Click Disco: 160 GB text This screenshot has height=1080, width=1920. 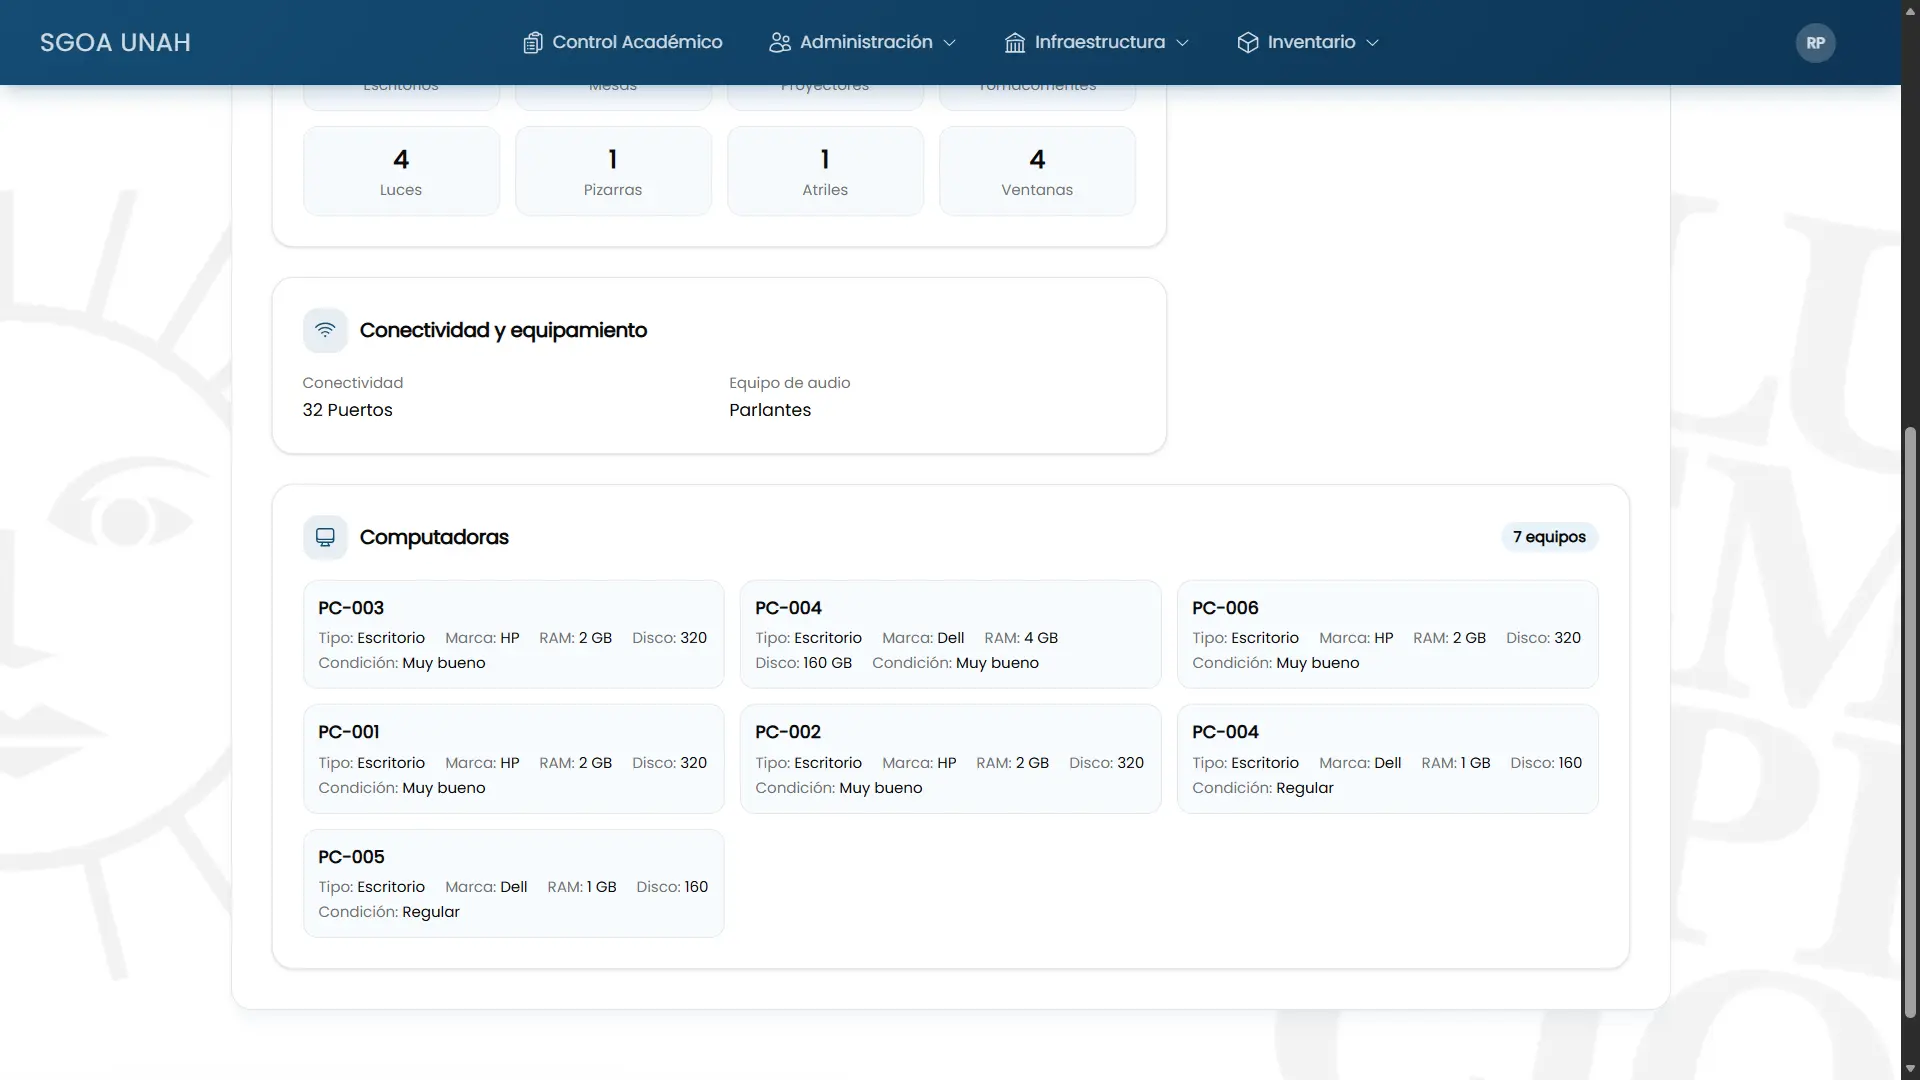(x=804, y=663)
